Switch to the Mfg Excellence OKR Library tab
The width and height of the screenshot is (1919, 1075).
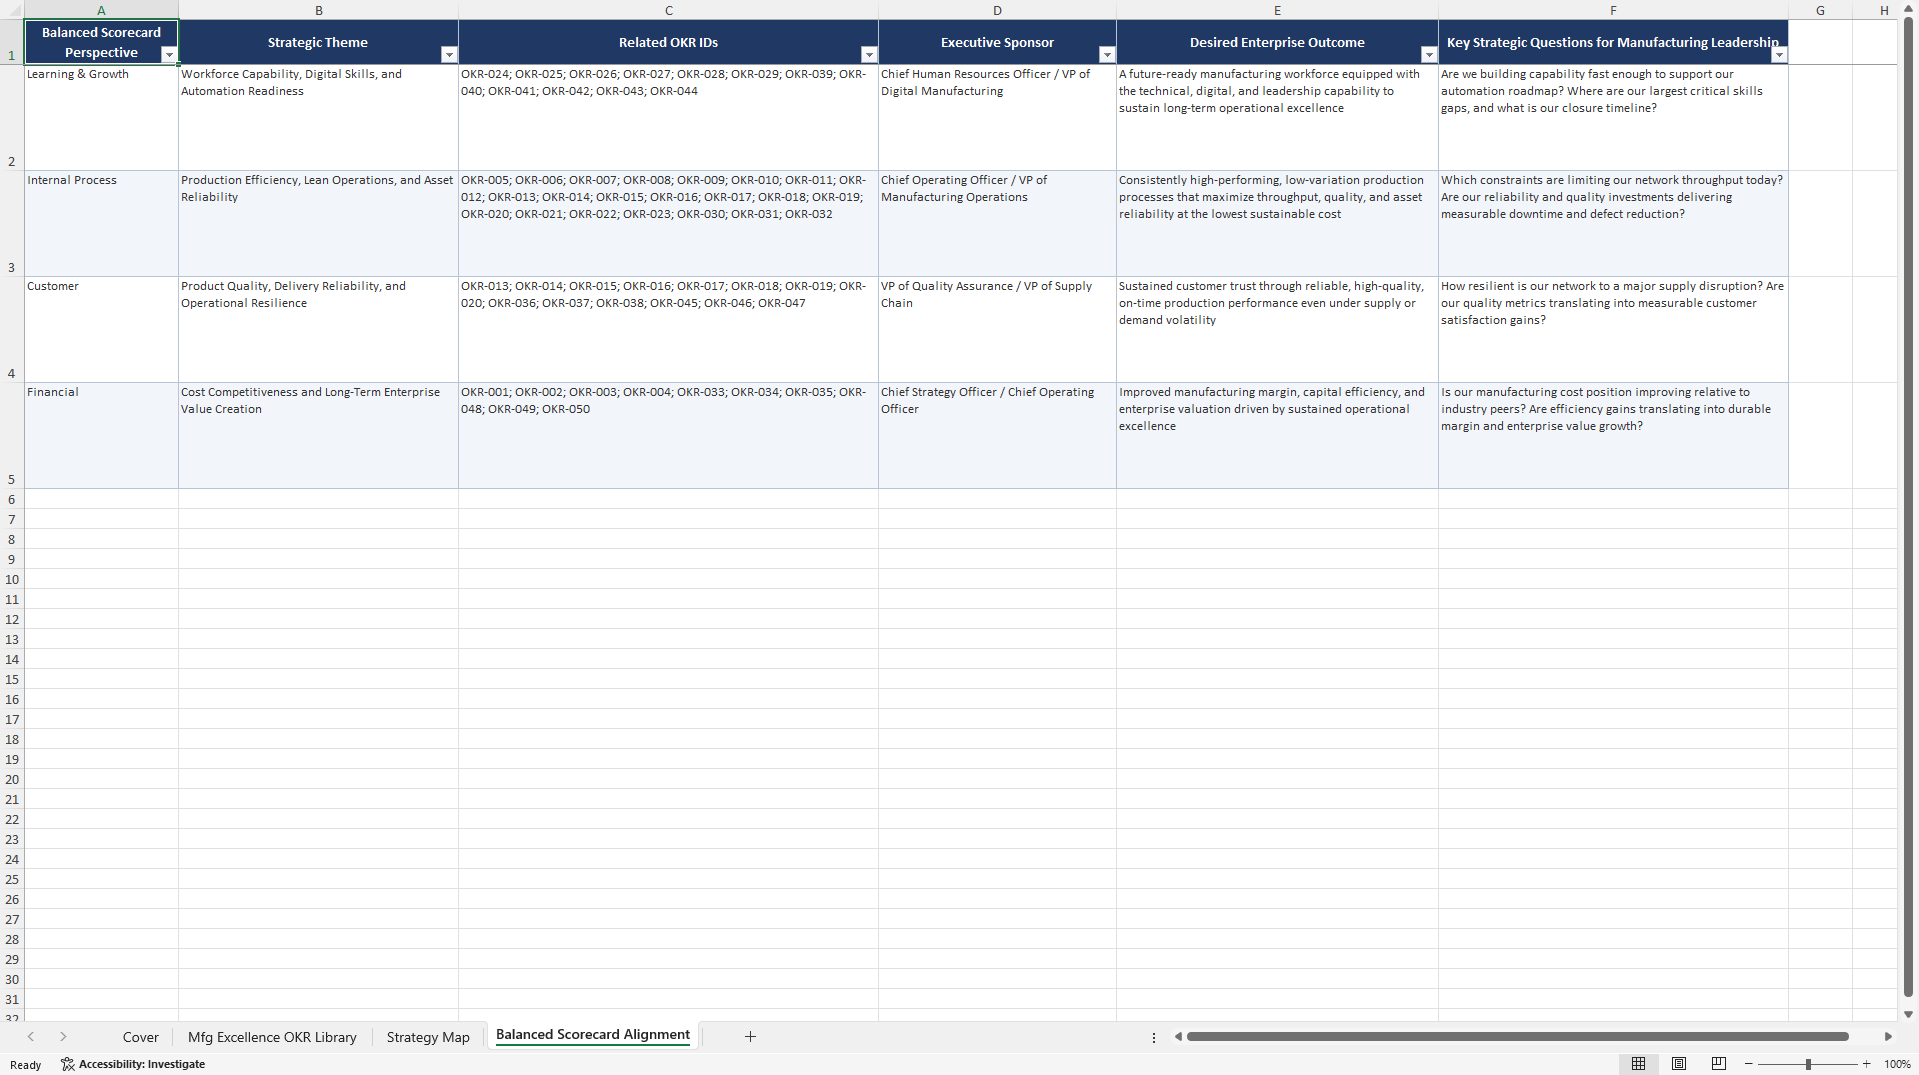click(x=272, y=1037)
